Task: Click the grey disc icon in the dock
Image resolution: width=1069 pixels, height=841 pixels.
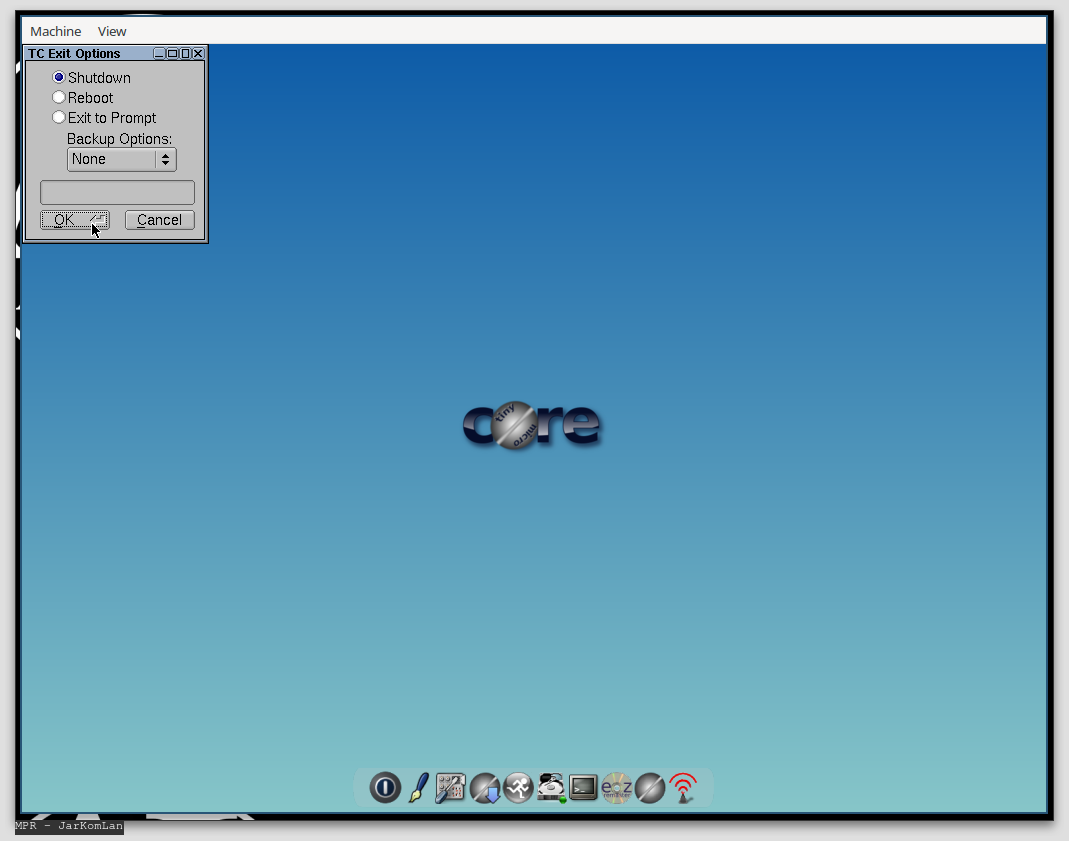Action: pyautogui.click(x=650, y=788)
